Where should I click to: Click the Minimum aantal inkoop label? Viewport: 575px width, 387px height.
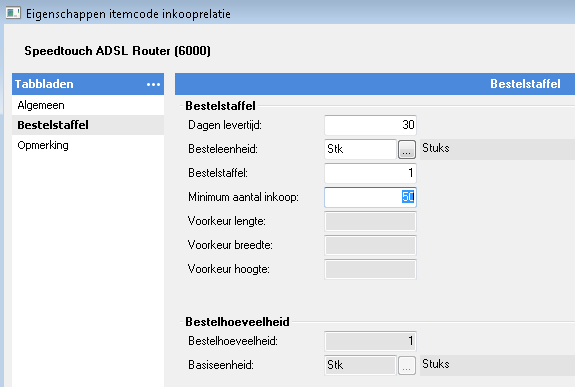coord(243,197)
